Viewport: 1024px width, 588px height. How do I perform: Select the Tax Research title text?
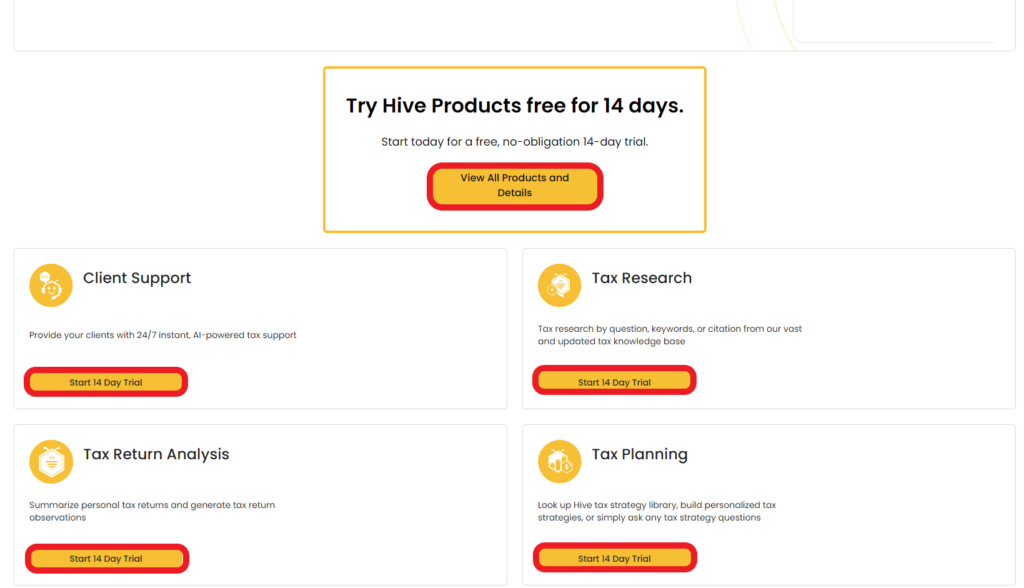click(641, 278)
